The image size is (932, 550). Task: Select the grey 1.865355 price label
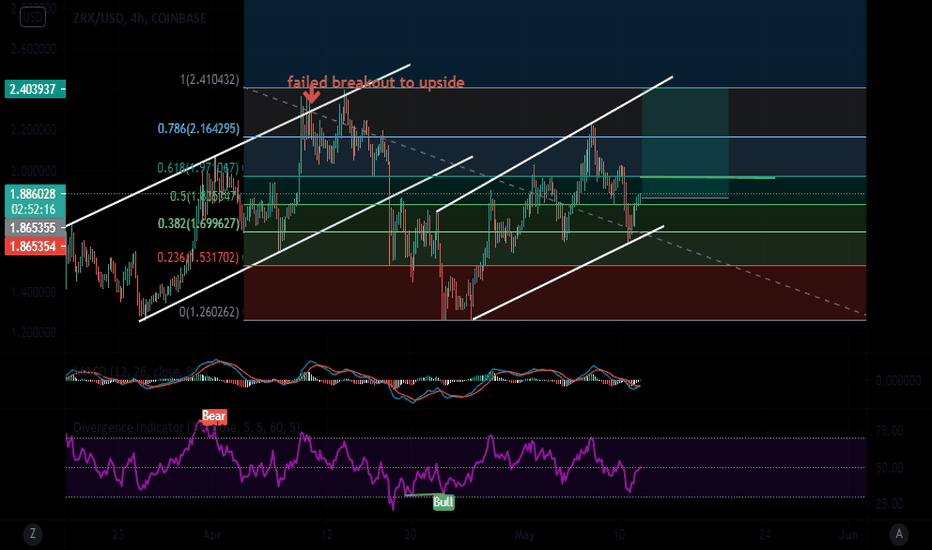[35, 228]
